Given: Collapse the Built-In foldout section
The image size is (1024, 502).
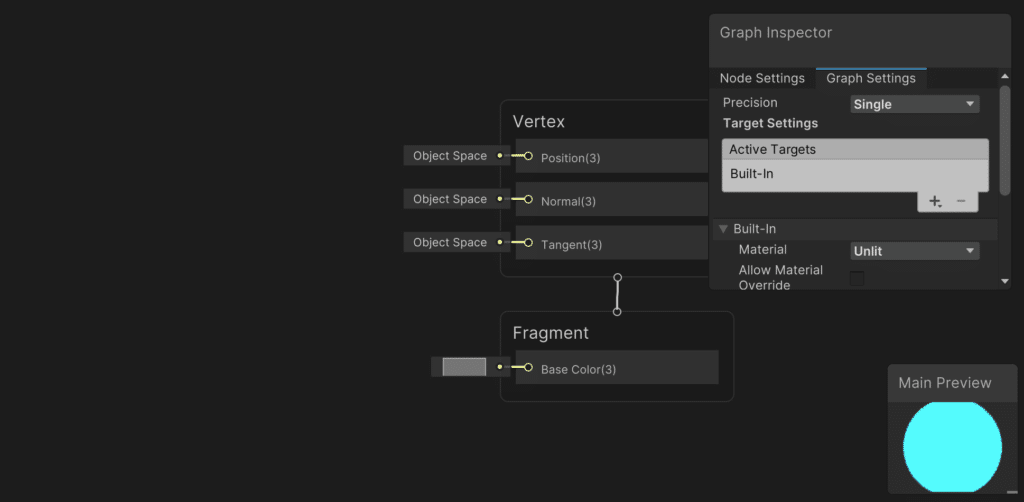Looking at the screenshot, I should (724, 229).
